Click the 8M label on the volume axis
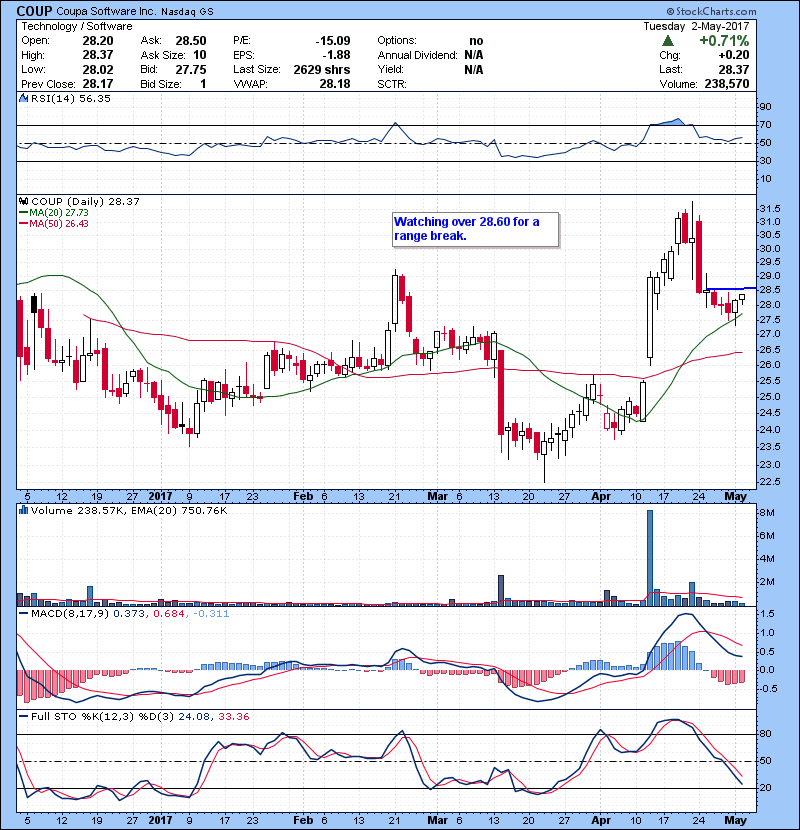Image resolution: width=800 pixels, height=830 pixels. pyautogui.click(x=767, y=513)
